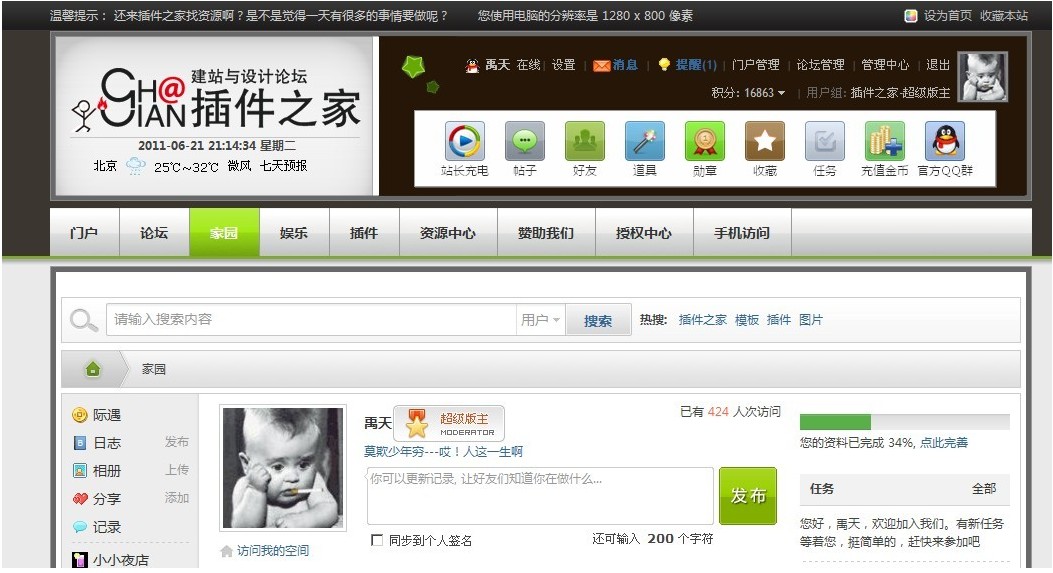Open the 授权中心 navigation tab

point(644,232)
